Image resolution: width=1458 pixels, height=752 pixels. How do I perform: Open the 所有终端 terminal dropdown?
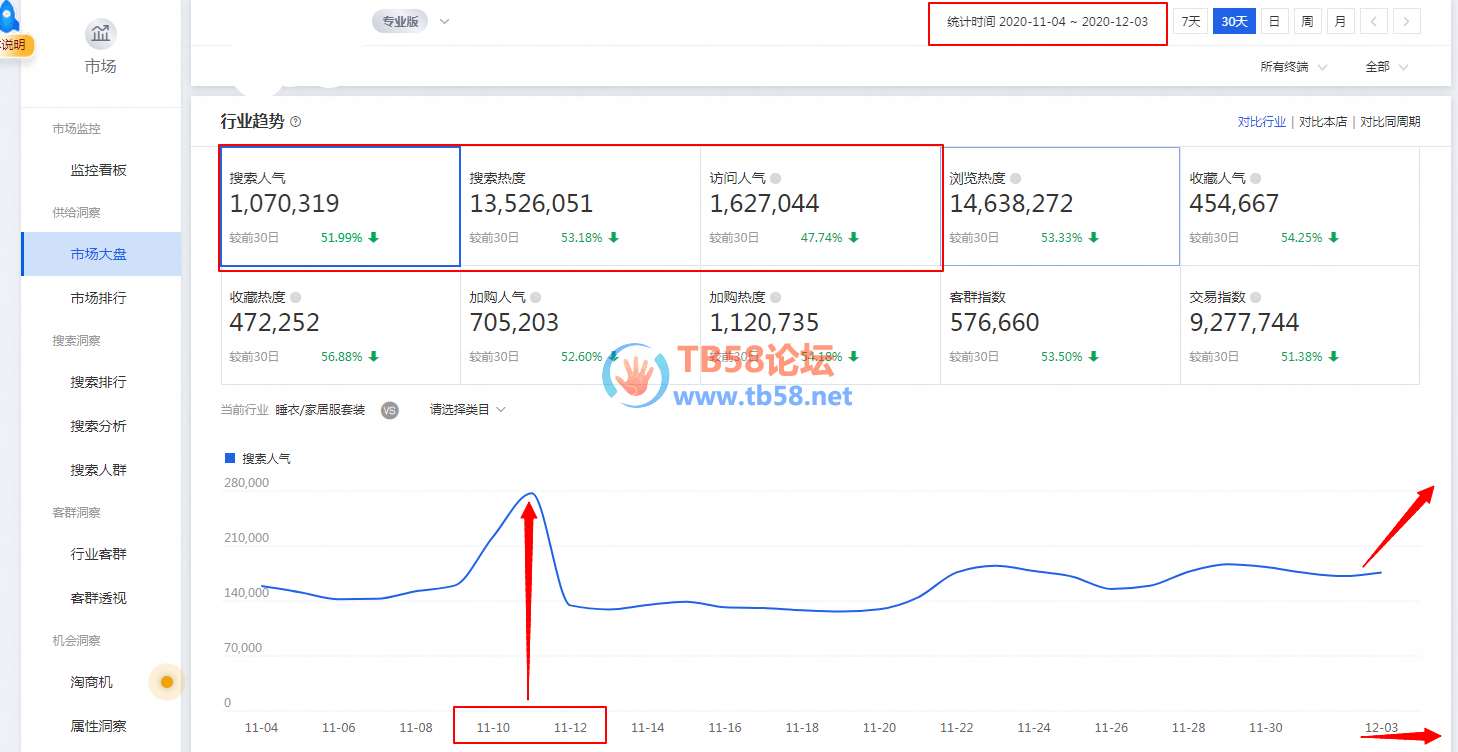click(1293, 67)
